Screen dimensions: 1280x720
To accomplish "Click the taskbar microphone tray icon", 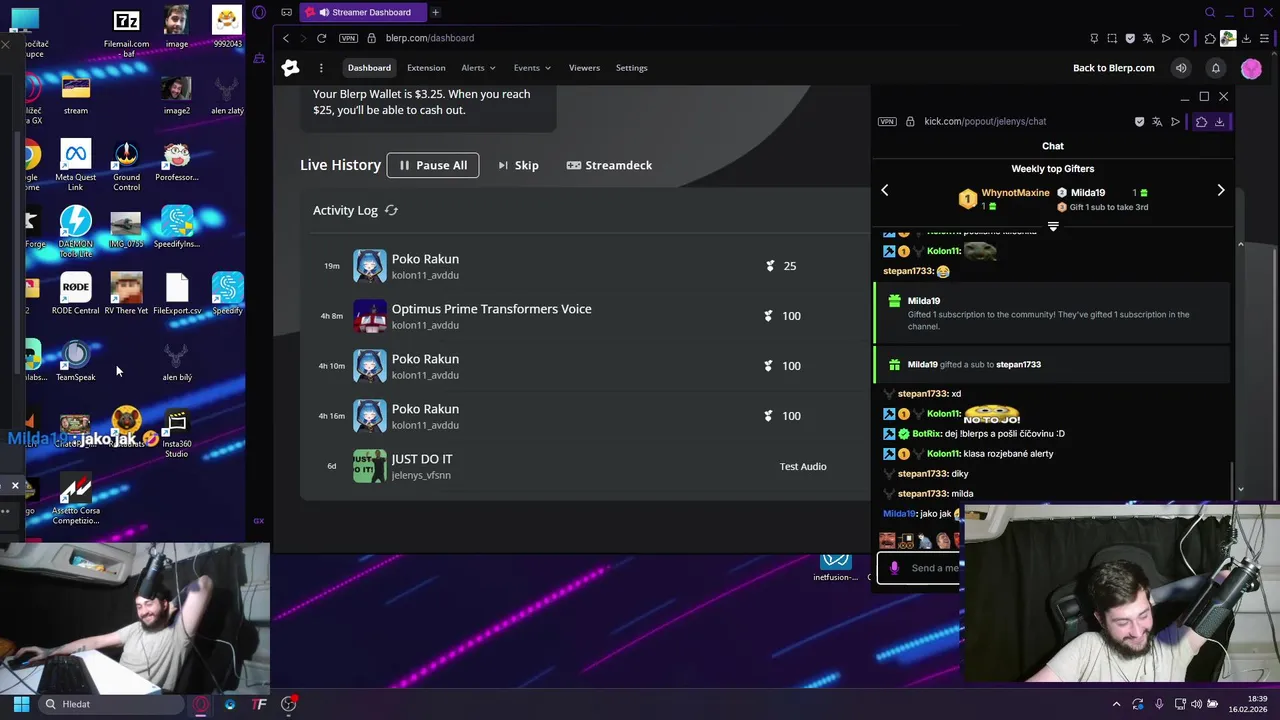I will (1159, 704).
